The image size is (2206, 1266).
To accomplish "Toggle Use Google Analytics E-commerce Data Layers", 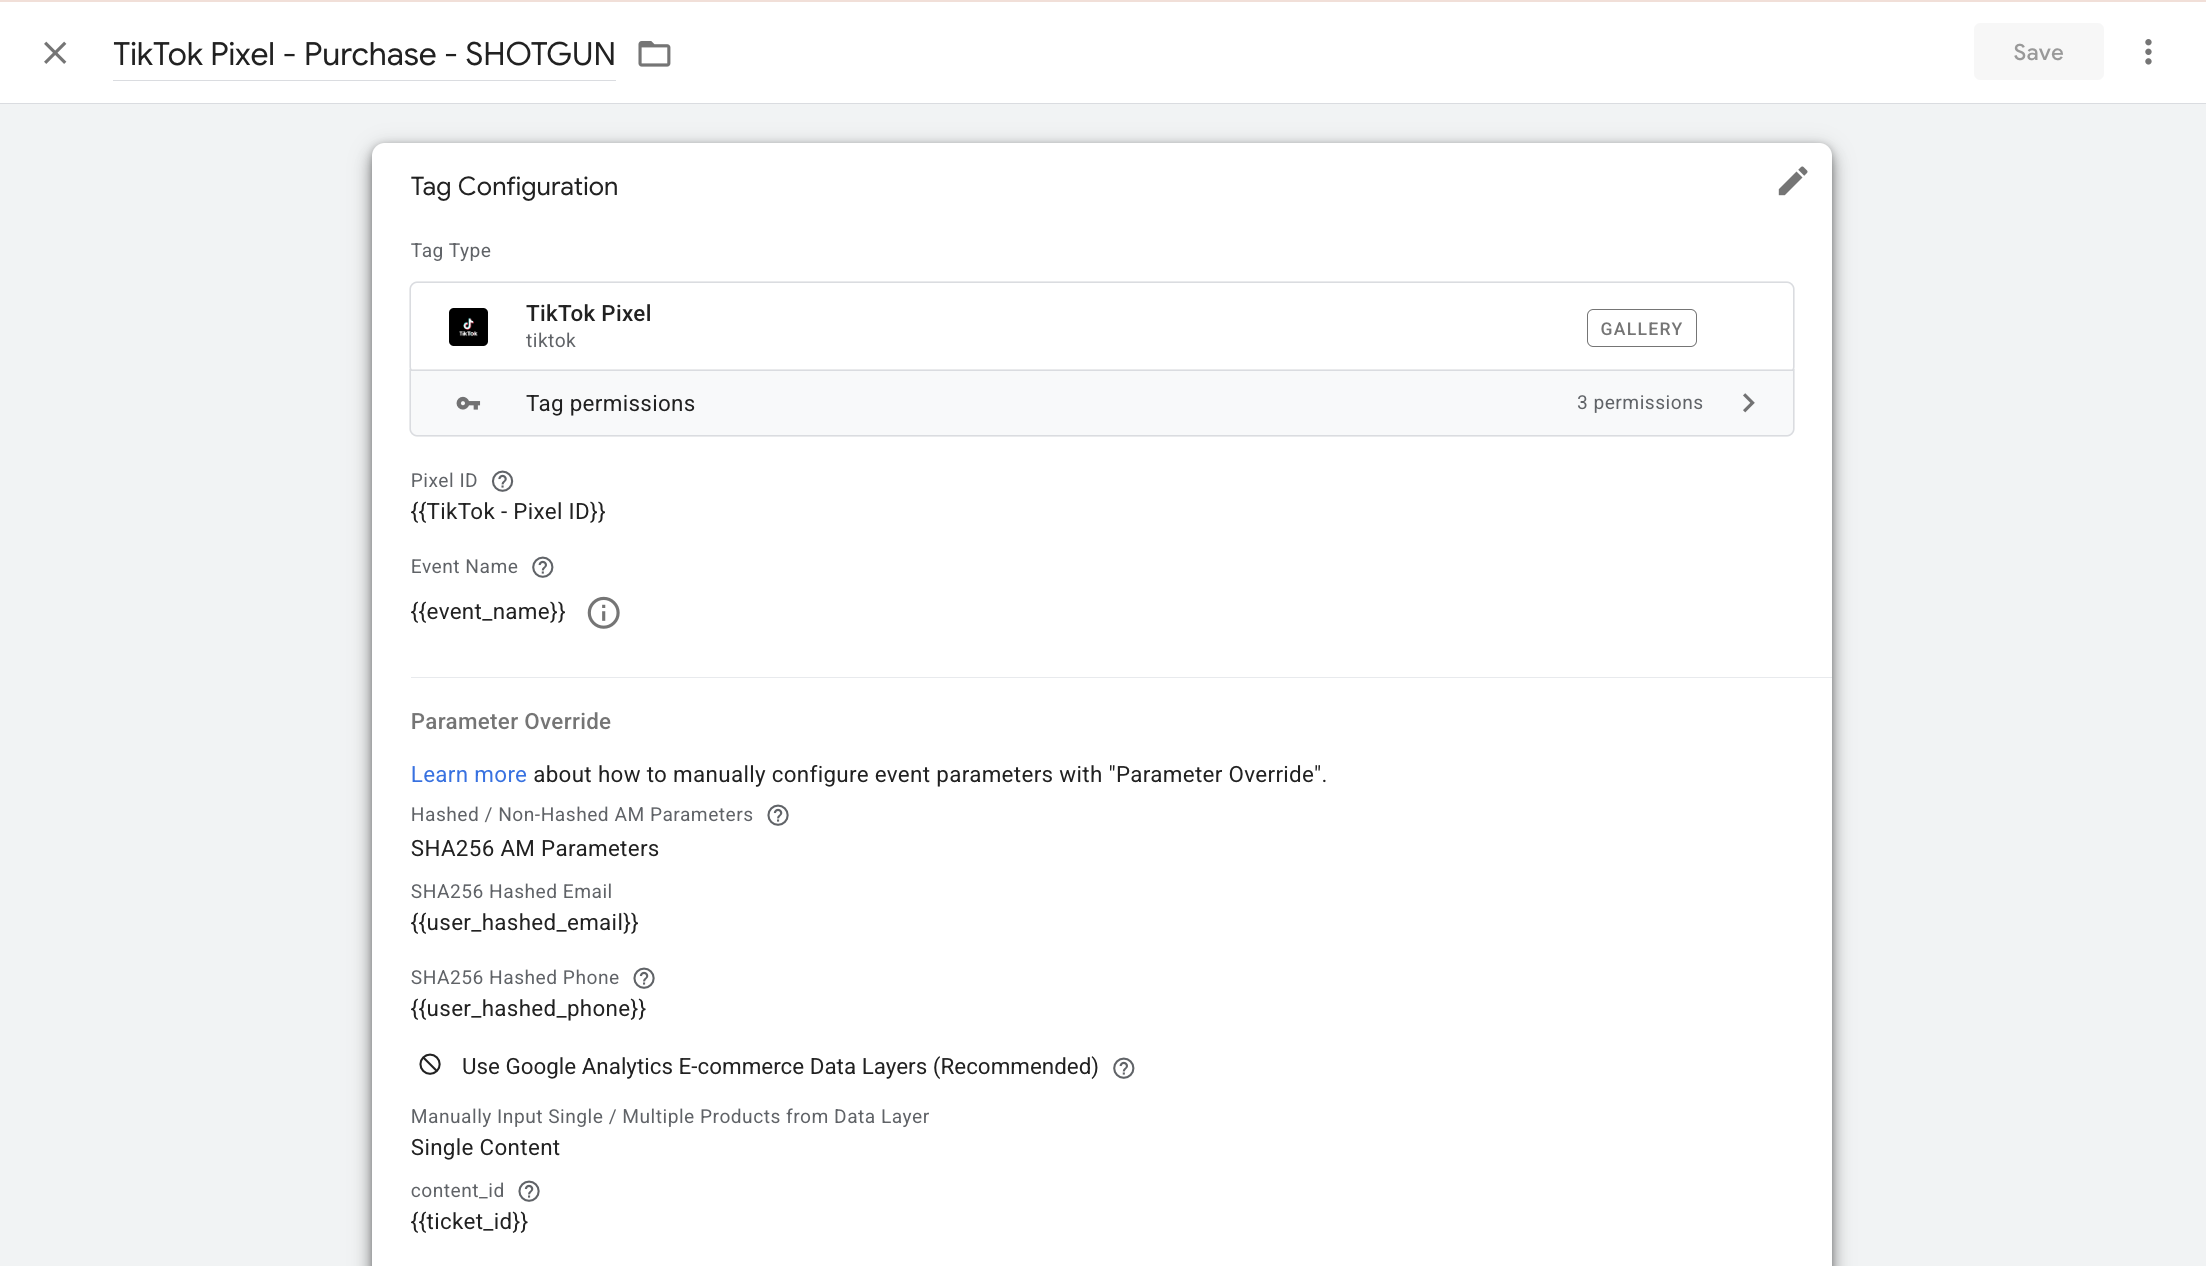I will 430,1065.
